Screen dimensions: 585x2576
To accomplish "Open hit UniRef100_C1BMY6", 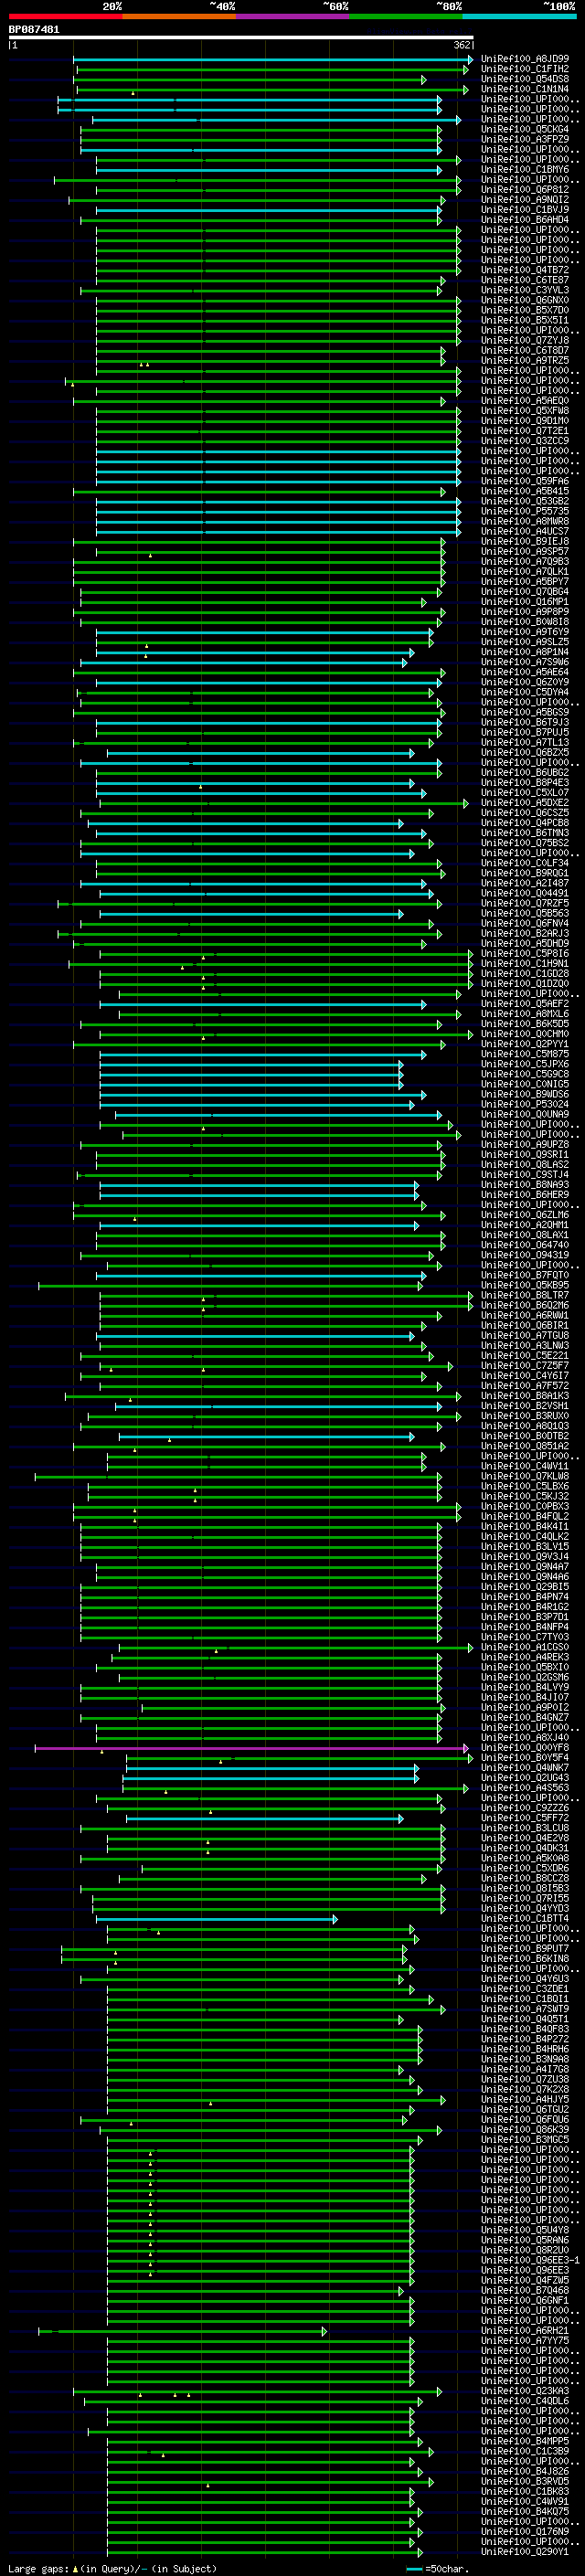I will click(x=525, y=170).
